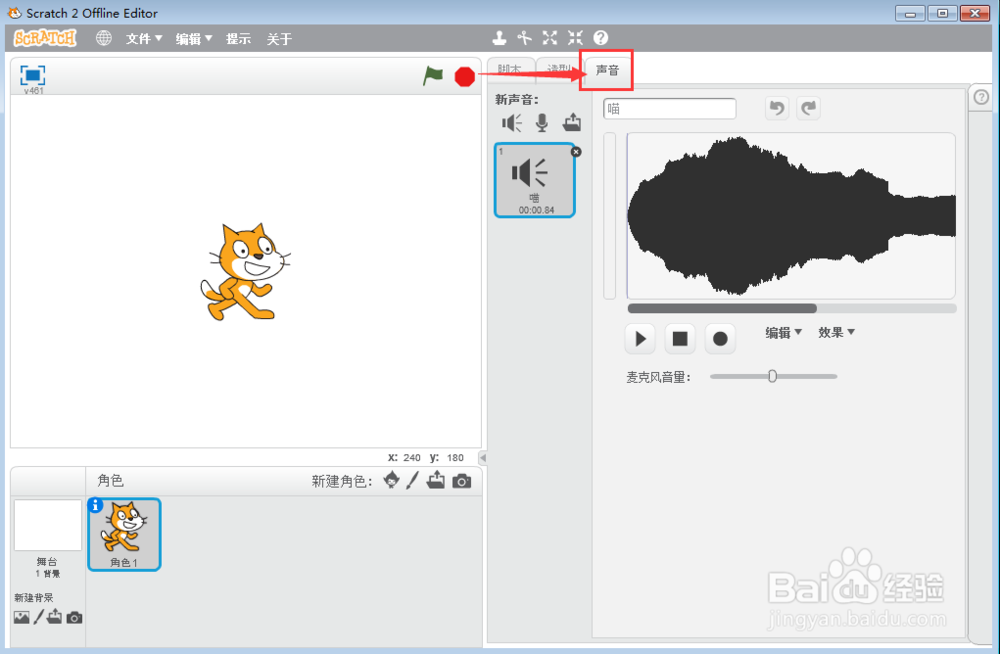The height and width of the screenshot is (654, 1000).
Task: Click the 新声音: label
Action: coord(517,100)
